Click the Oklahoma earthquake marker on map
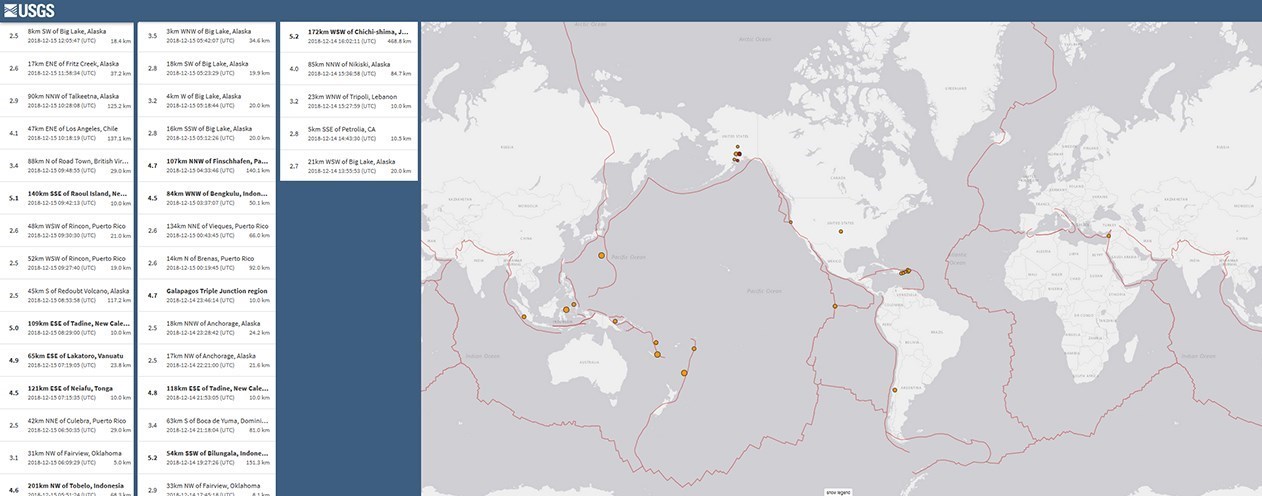The width and height of the screenshot is (1262, 496). [841, 231]
